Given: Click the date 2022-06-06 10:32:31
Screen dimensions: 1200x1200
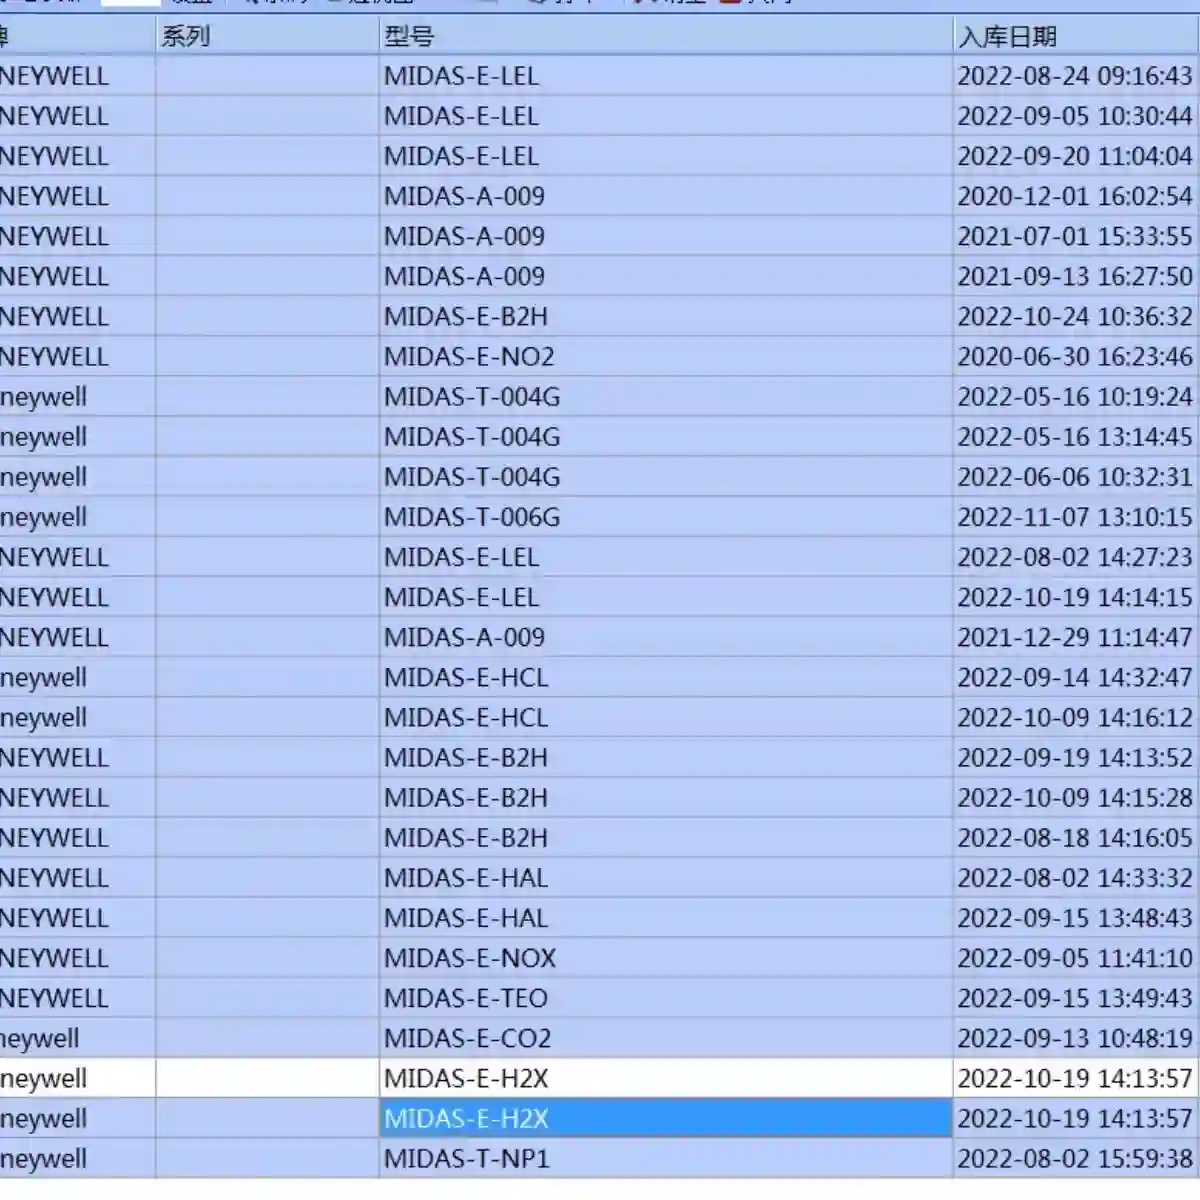Looking at the screenshot, I should point(1075,477).
